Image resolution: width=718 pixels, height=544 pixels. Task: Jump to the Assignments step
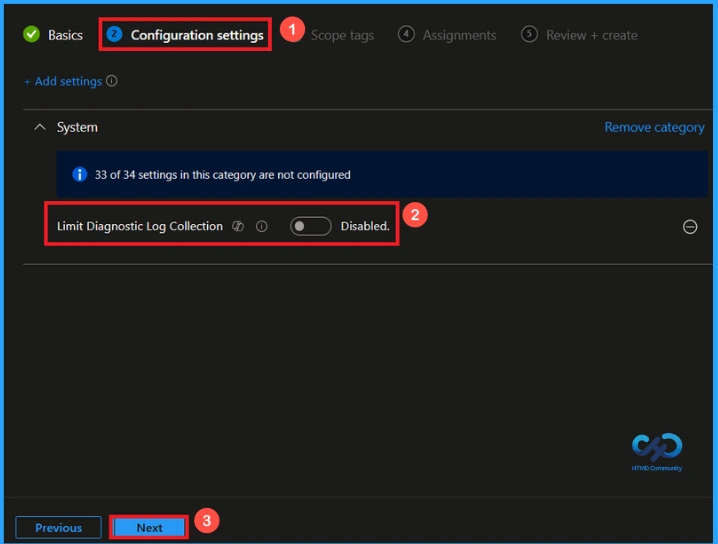tap(447, 35)
